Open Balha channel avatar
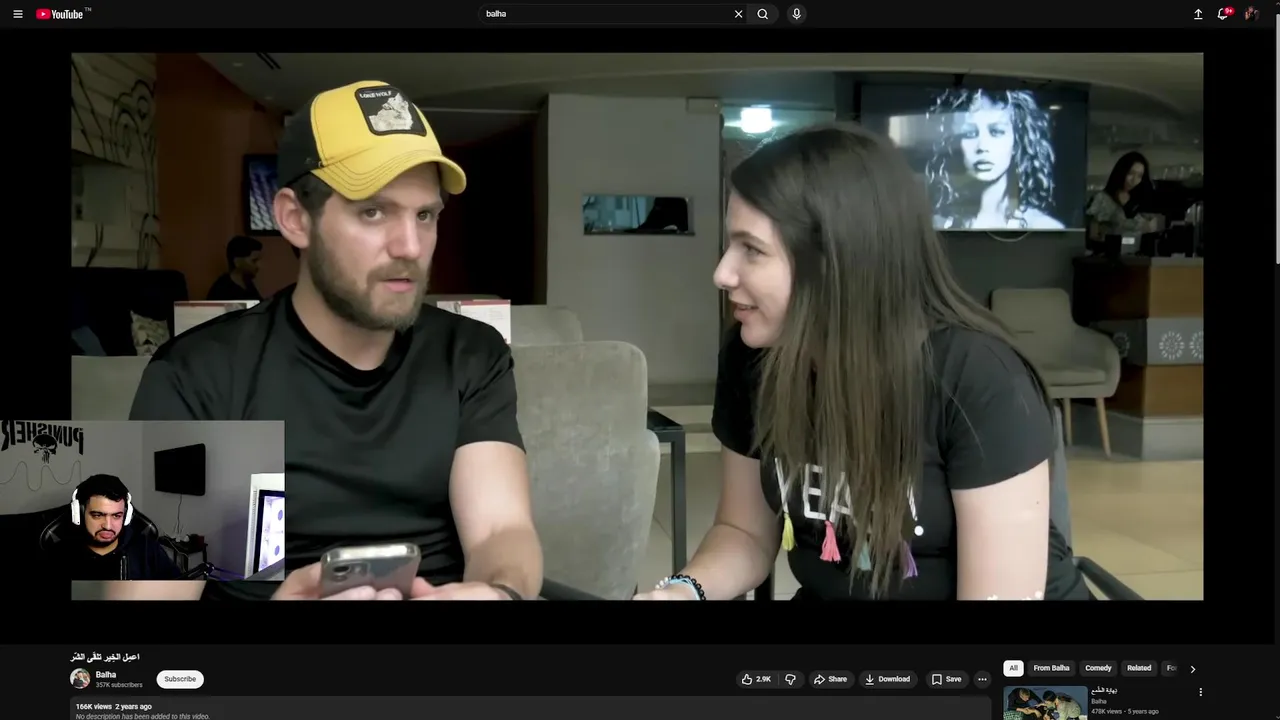 80,679
